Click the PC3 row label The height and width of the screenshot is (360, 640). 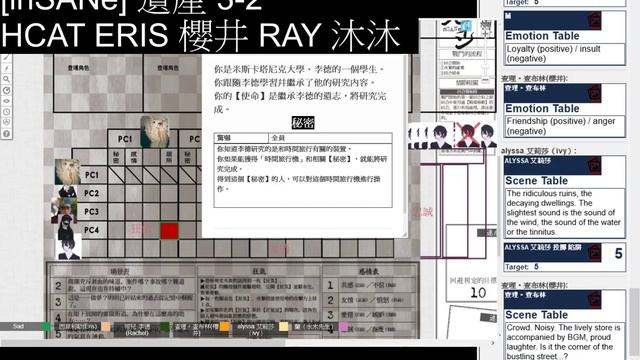[91, 211]
